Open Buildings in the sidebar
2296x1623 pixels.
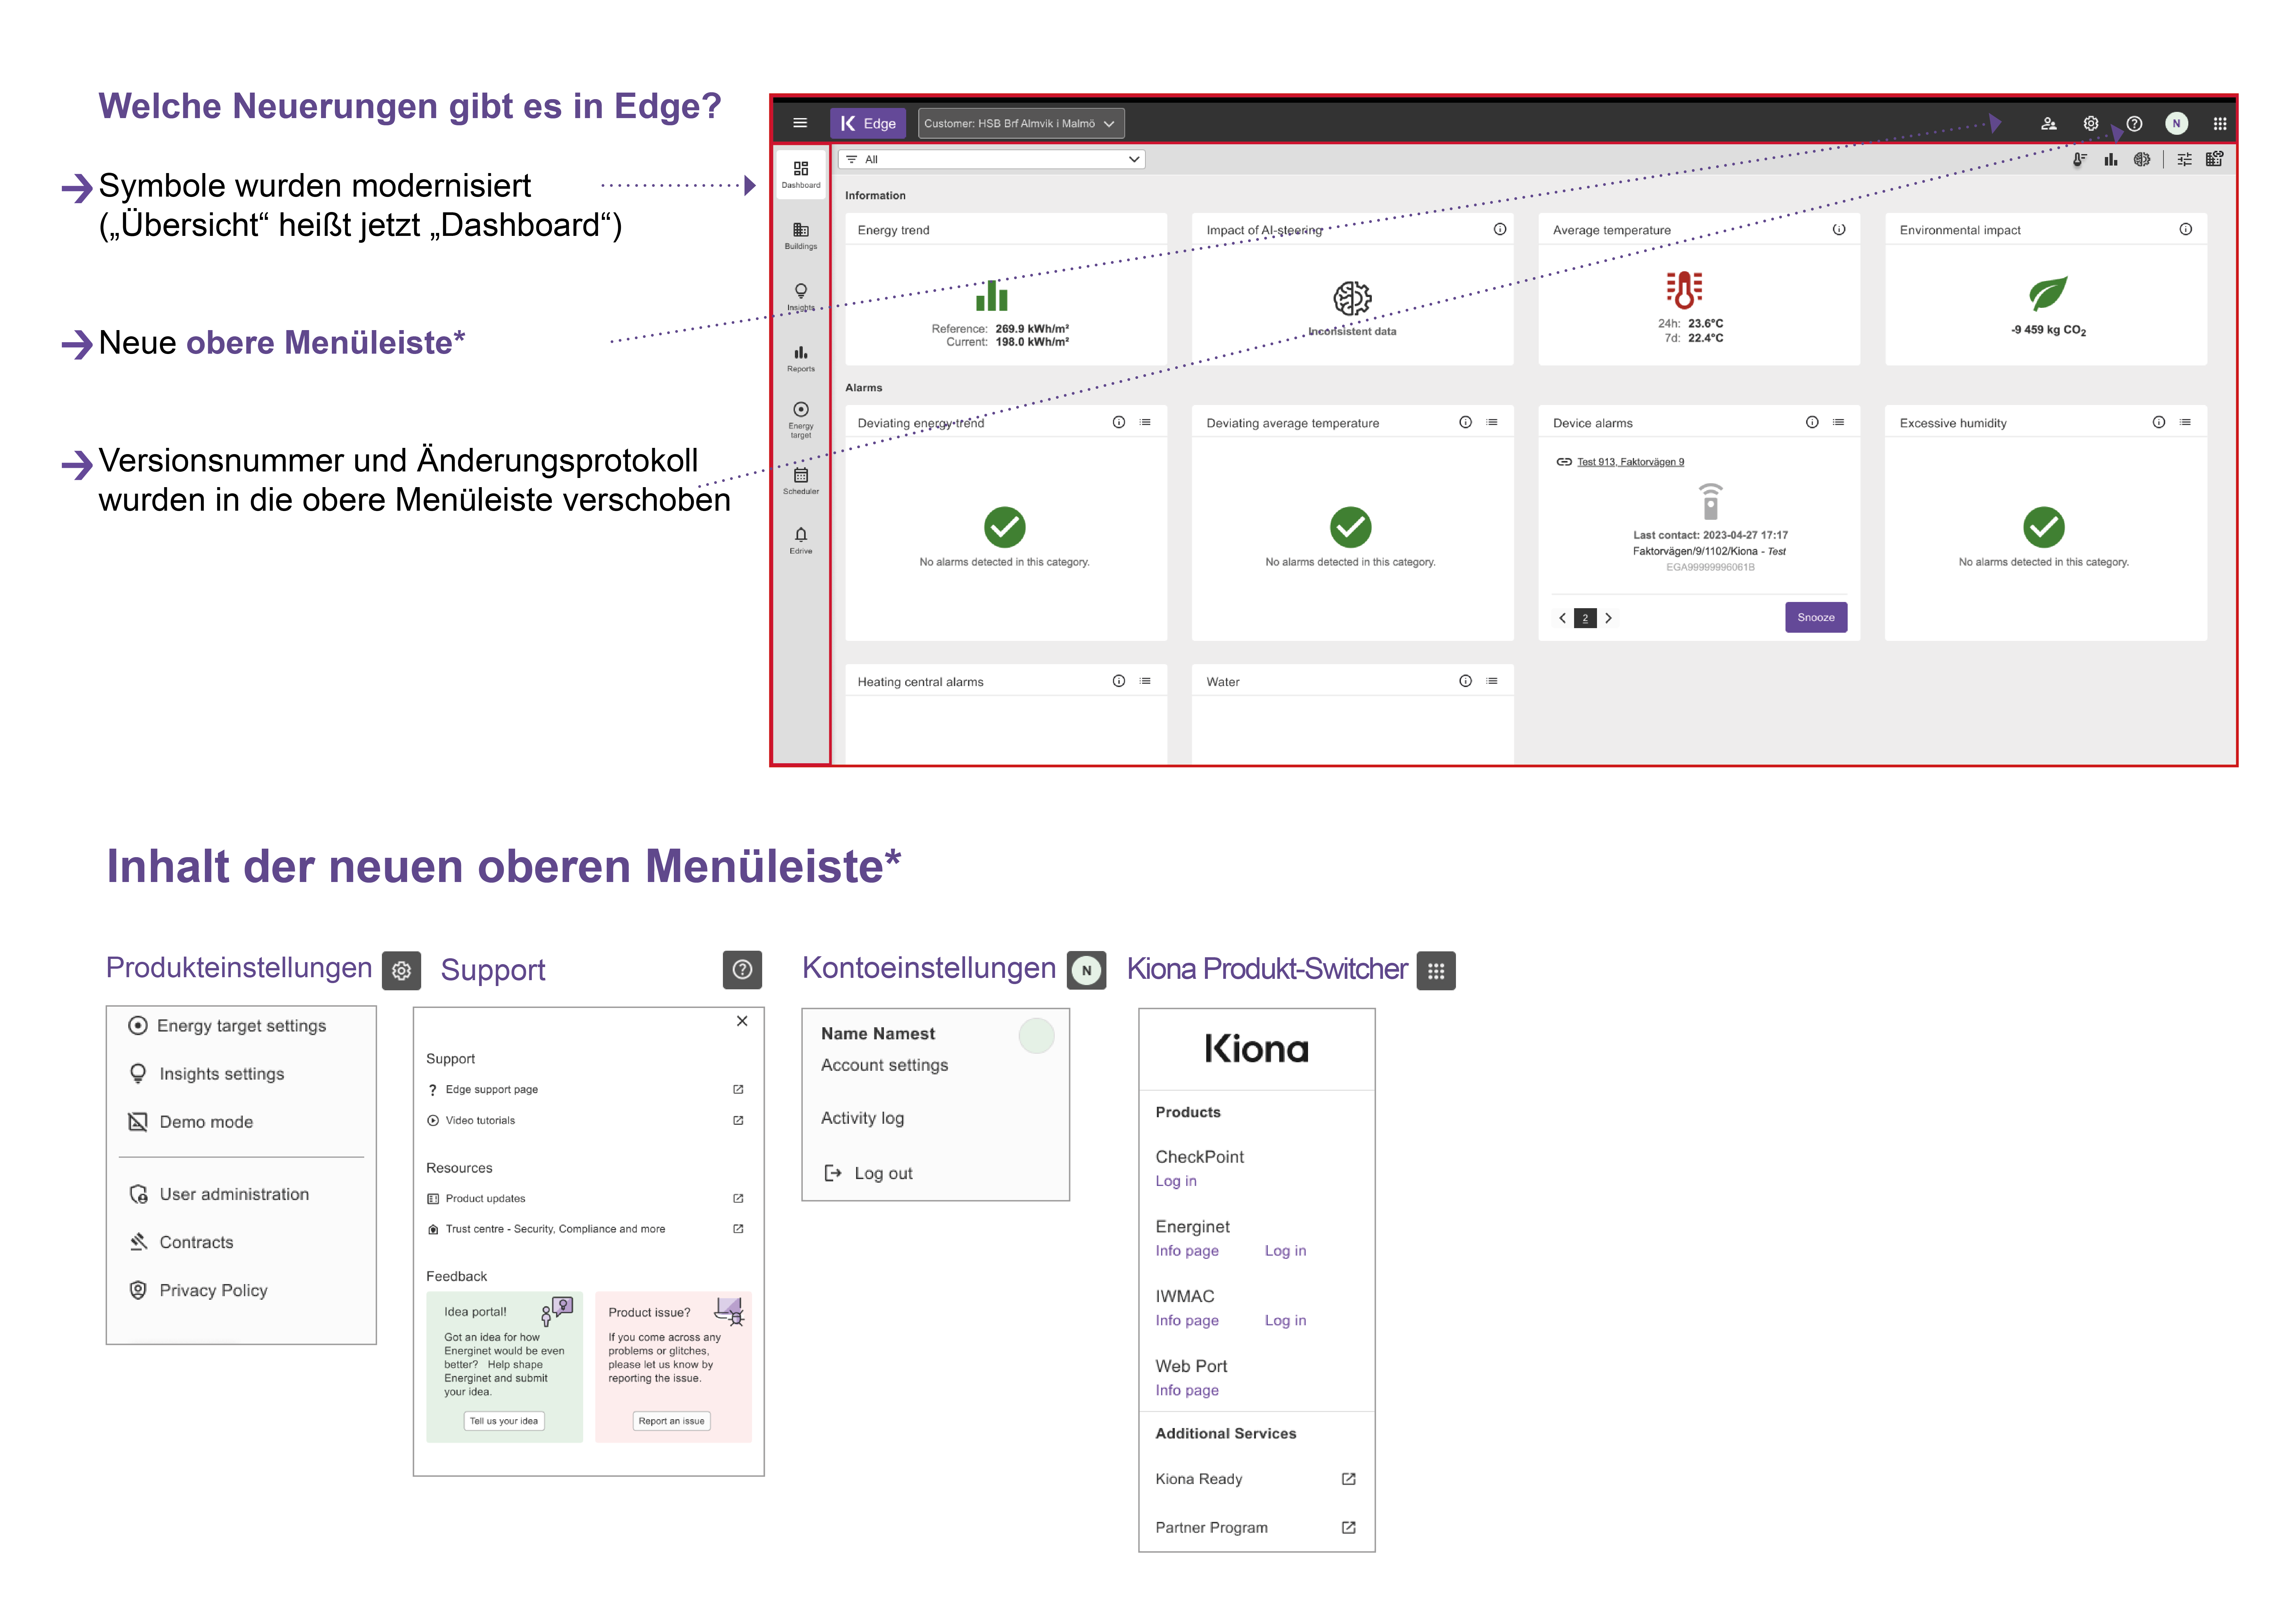point(801,236)
